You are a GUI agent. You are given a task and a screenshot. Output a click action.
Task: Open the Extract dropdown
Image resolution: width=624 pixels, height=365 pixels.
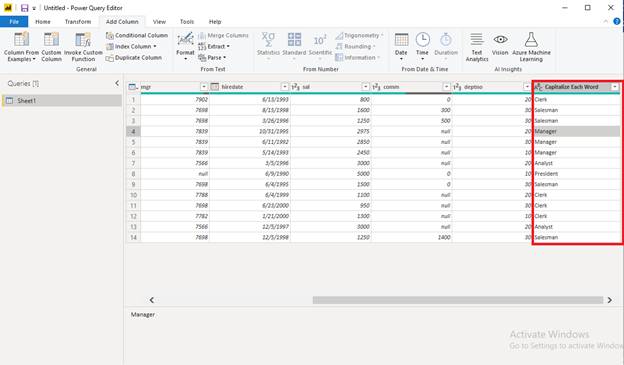[214, 47]
